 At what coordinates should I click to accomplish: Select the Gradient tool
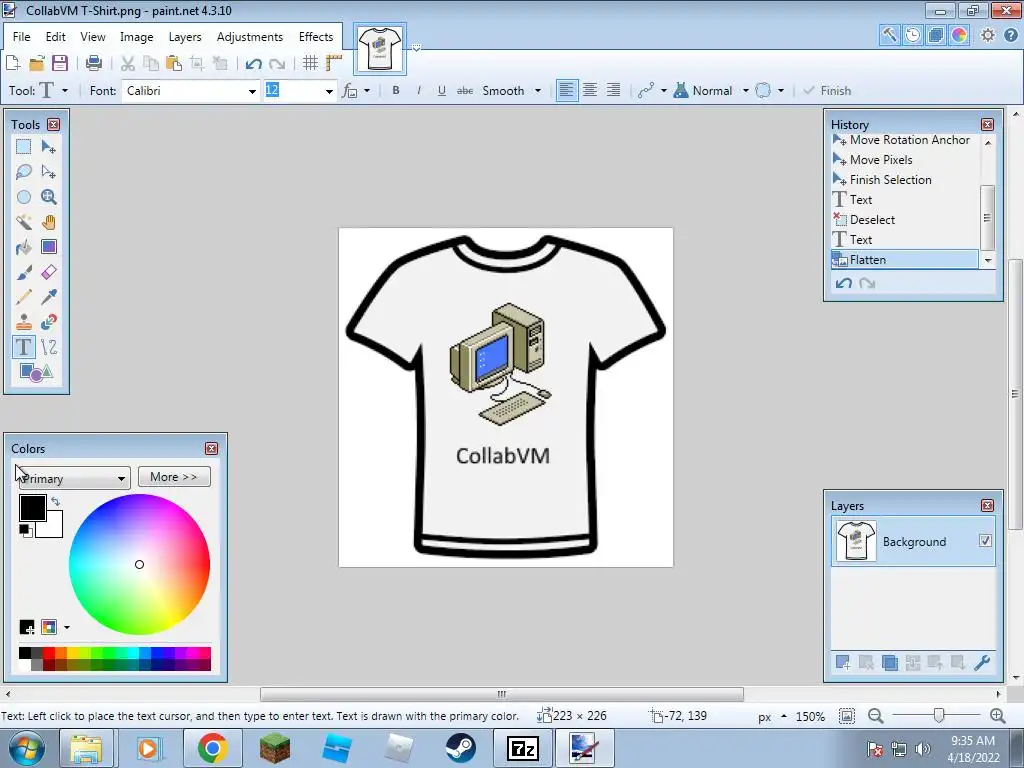coord(48,247)
